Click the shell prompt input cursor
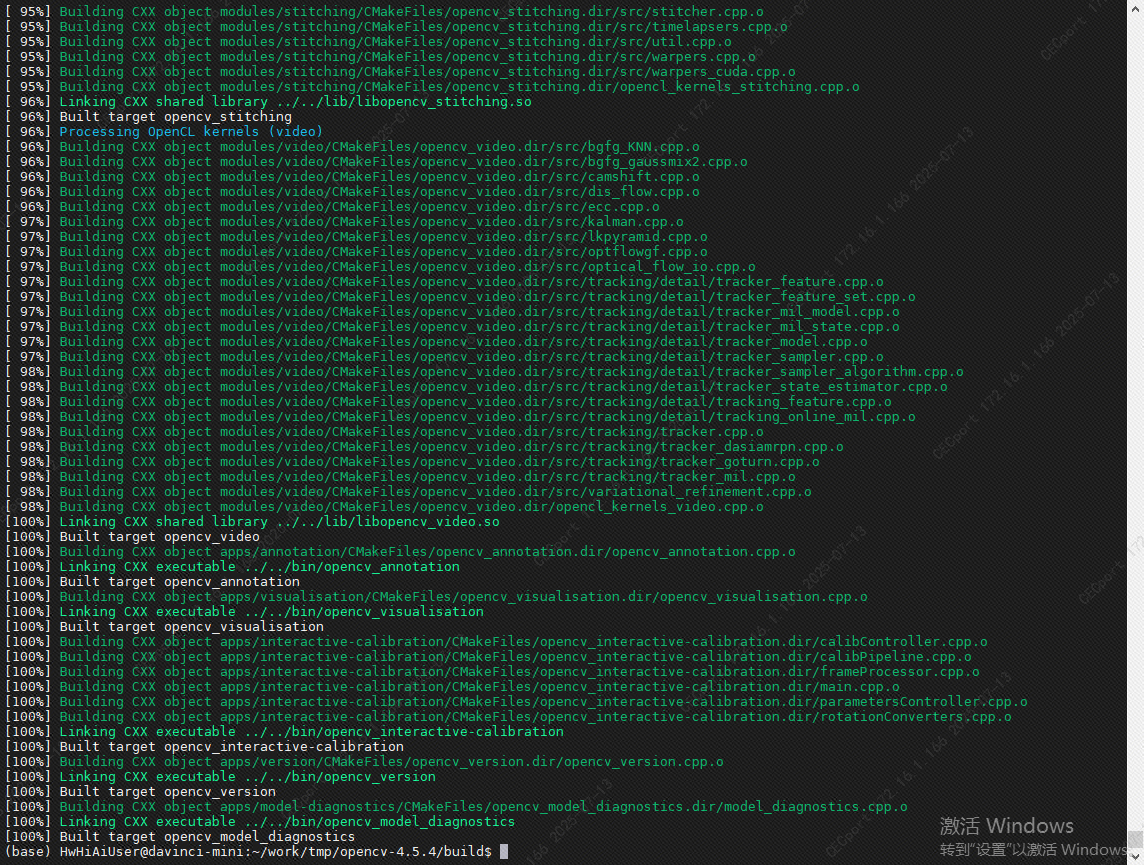Image resolution: width=1144 pixels, height=865 pixels. [x=503, y=851]
